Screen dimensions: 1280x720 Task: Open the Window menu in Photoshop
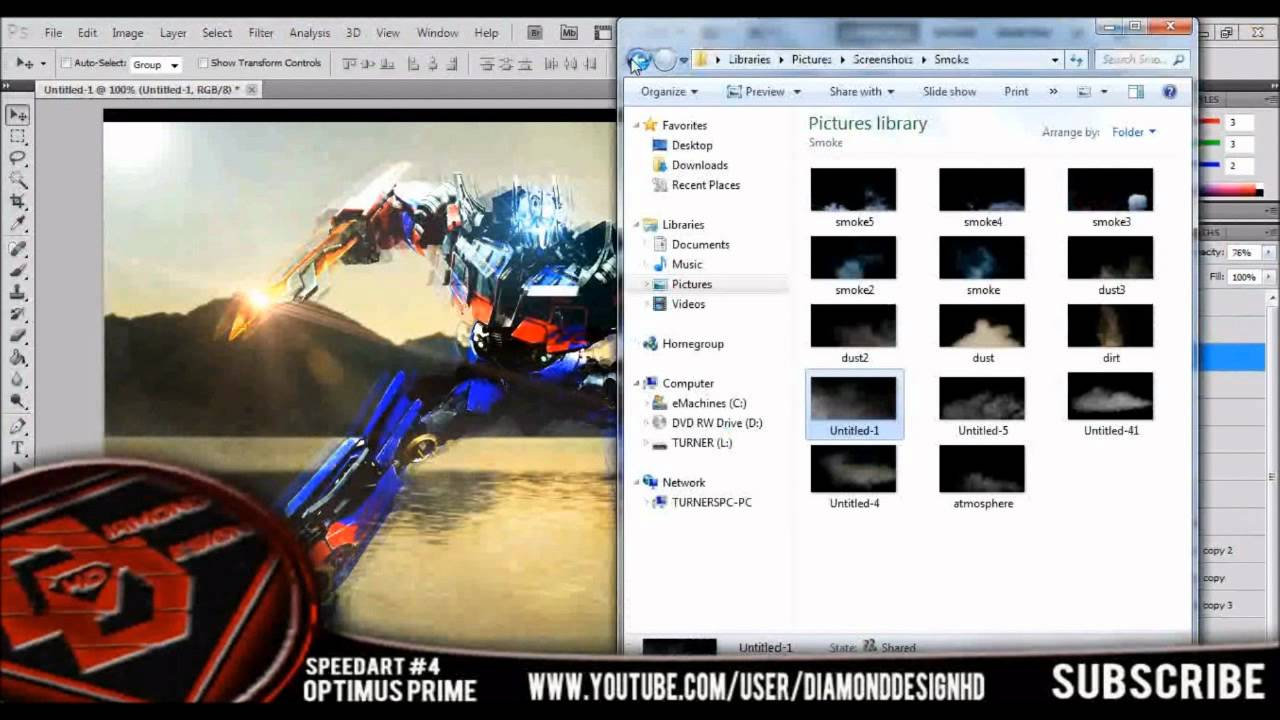tap(437, 33)
